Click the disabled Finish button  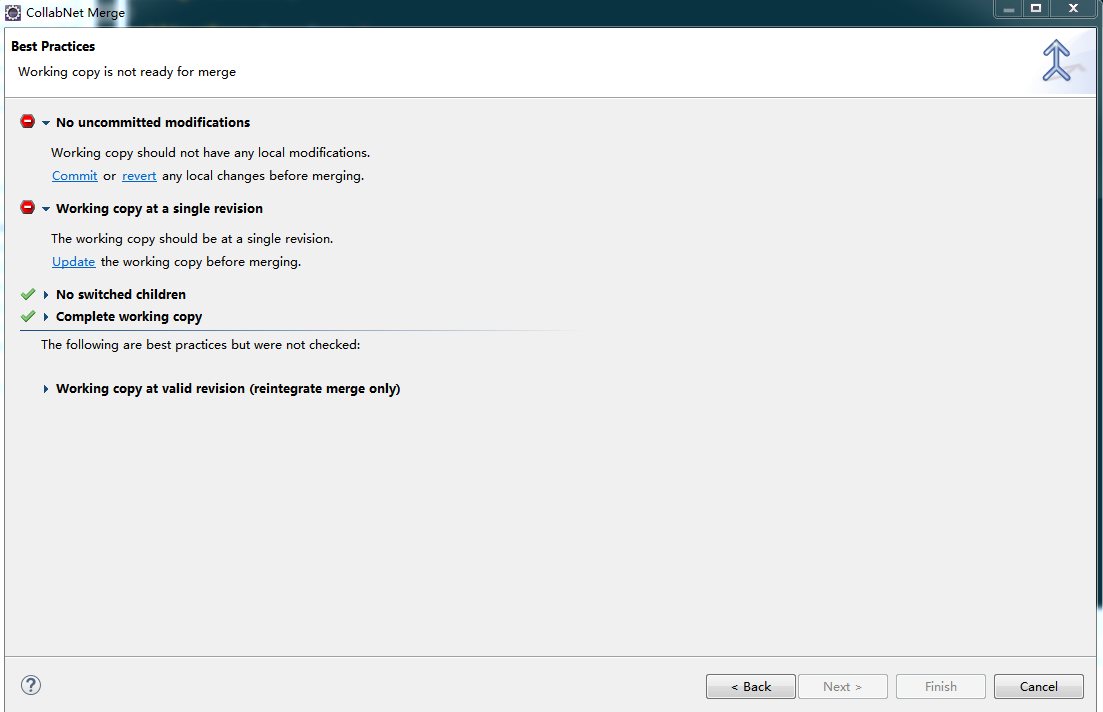[x=940, y=686]
